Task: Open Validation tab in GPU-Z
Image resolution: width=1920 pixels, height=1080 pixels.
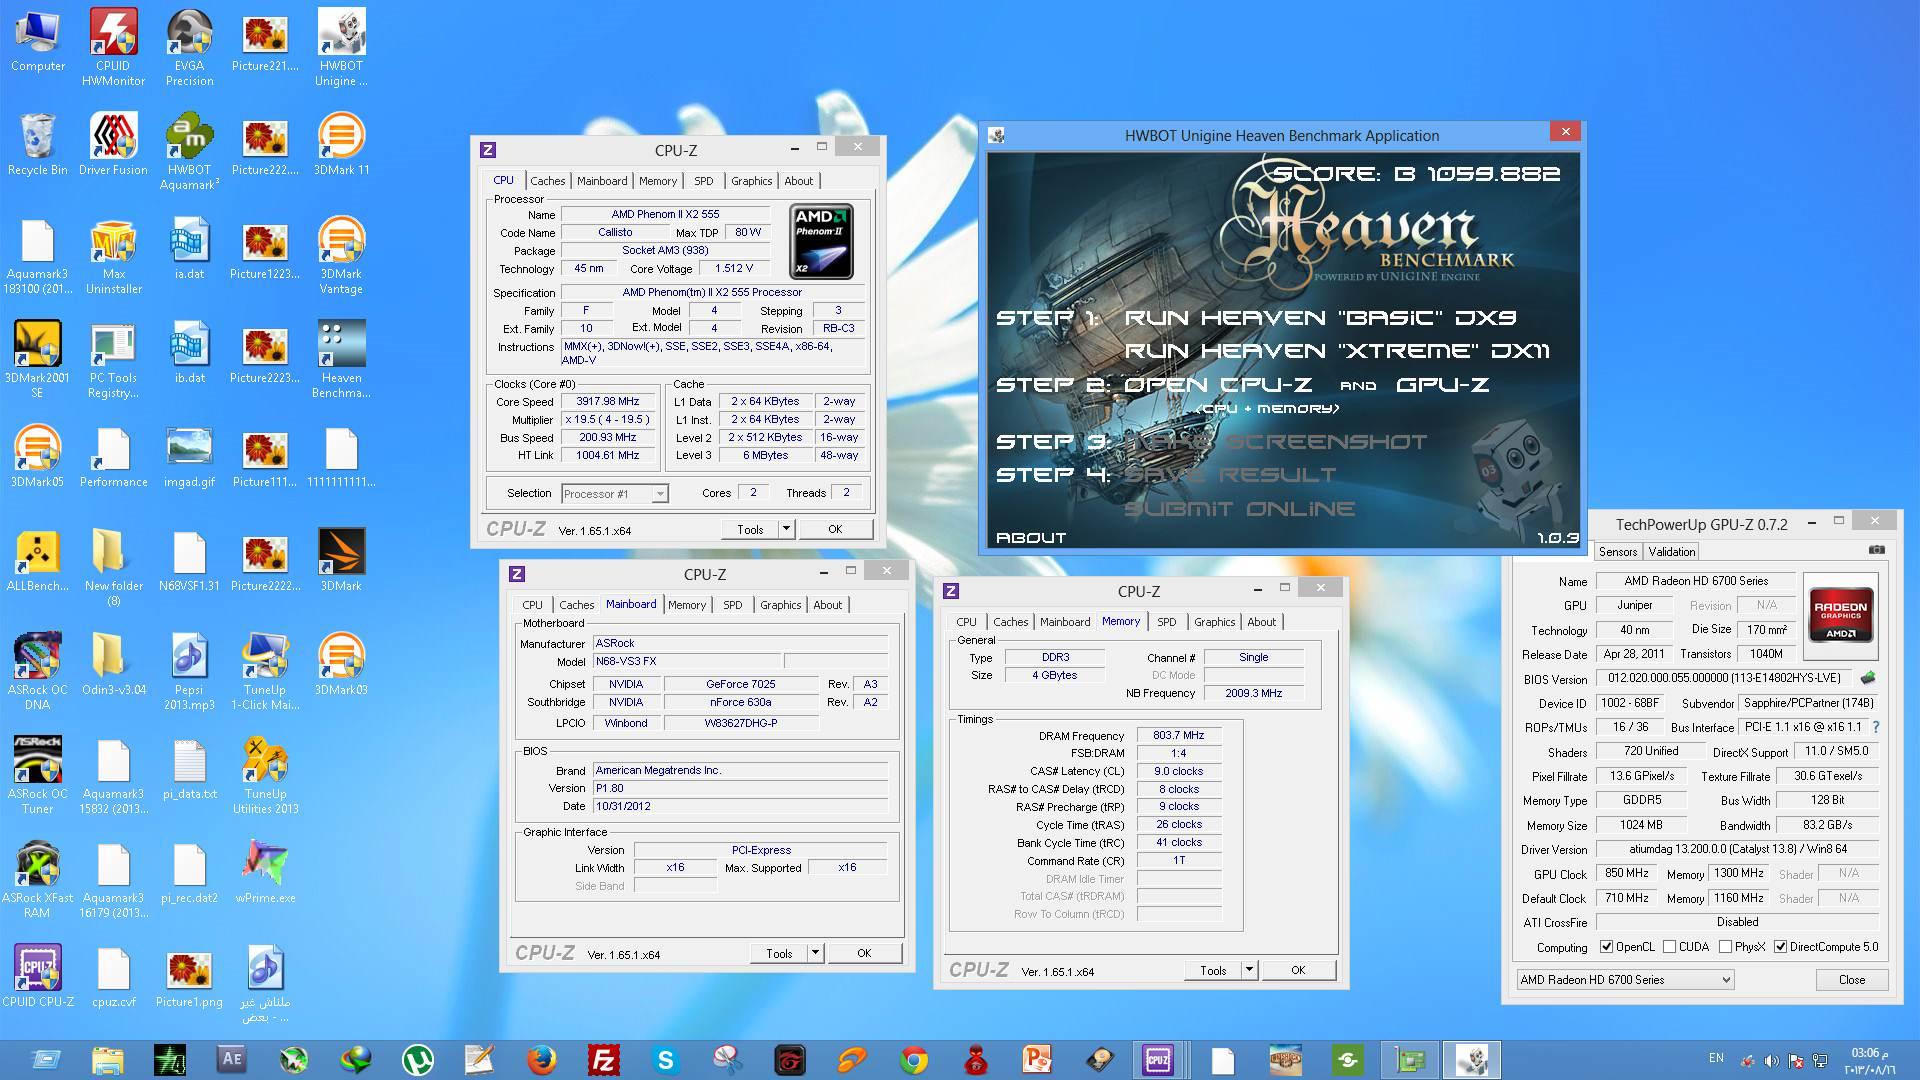Action: tap(1672, 552)
